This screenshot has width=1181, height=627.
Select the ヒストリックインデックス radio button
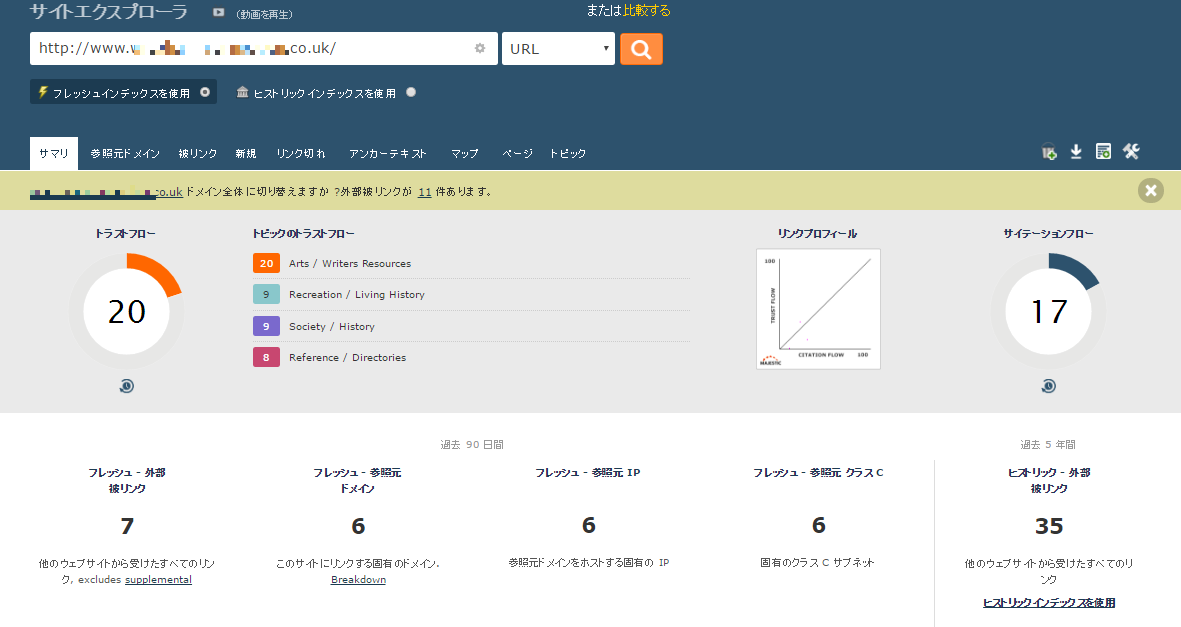pyautogui.click(x=411, y=92)
